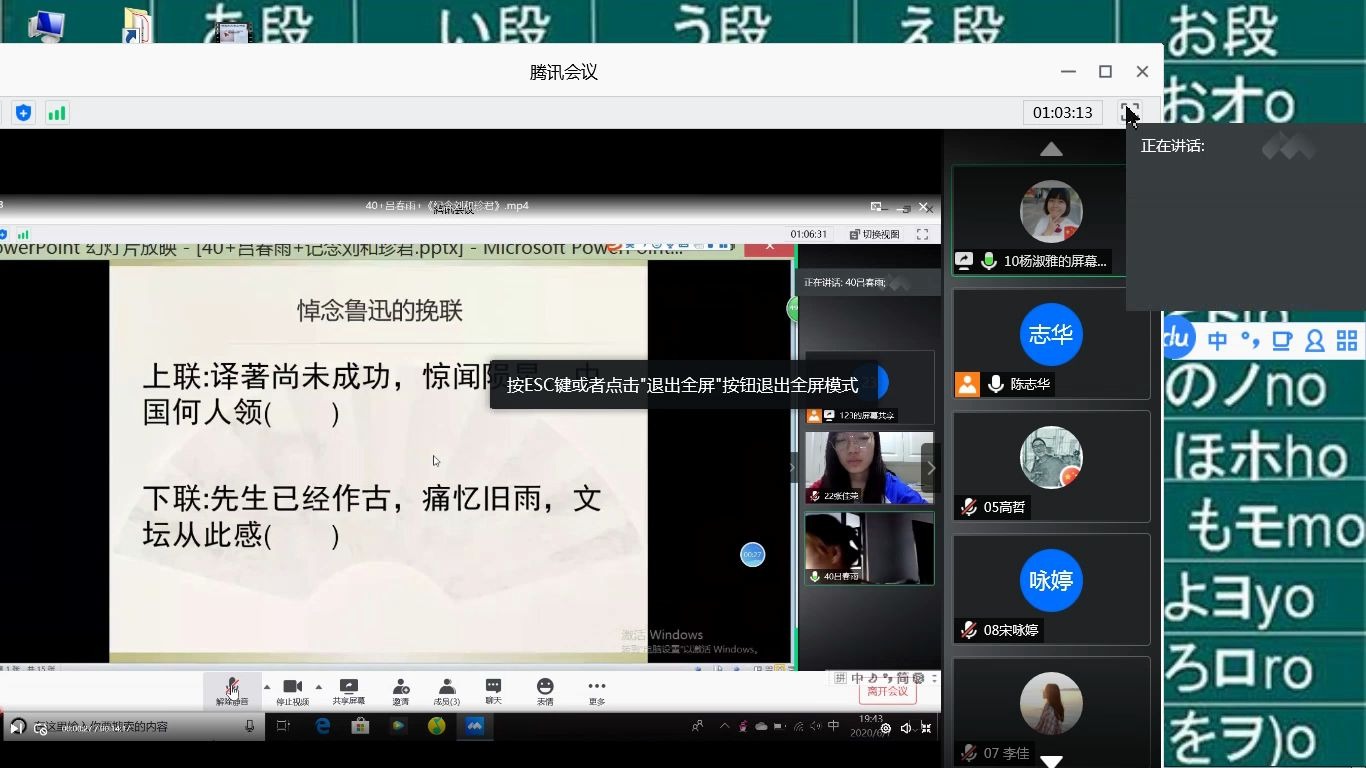Viewport: 1366px width, 768px height.
Task: Select the 10杨淑雅 participant avatar
Action: tap(1051, 212)
